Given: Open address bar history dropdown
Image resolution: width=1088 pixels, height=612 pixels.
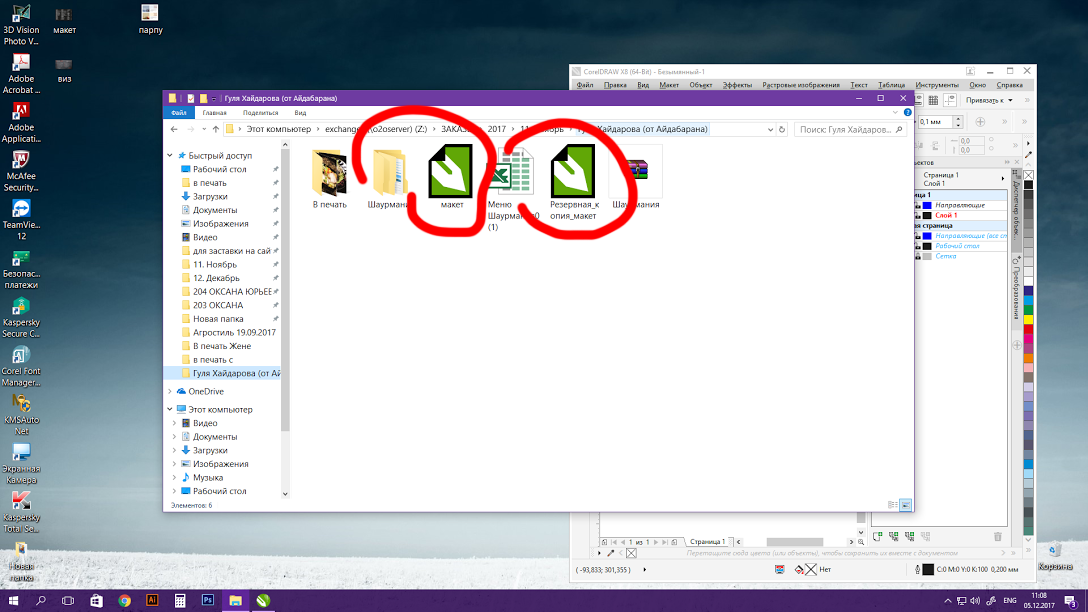Looking at the screenshot, I should [x=770, y=129].
